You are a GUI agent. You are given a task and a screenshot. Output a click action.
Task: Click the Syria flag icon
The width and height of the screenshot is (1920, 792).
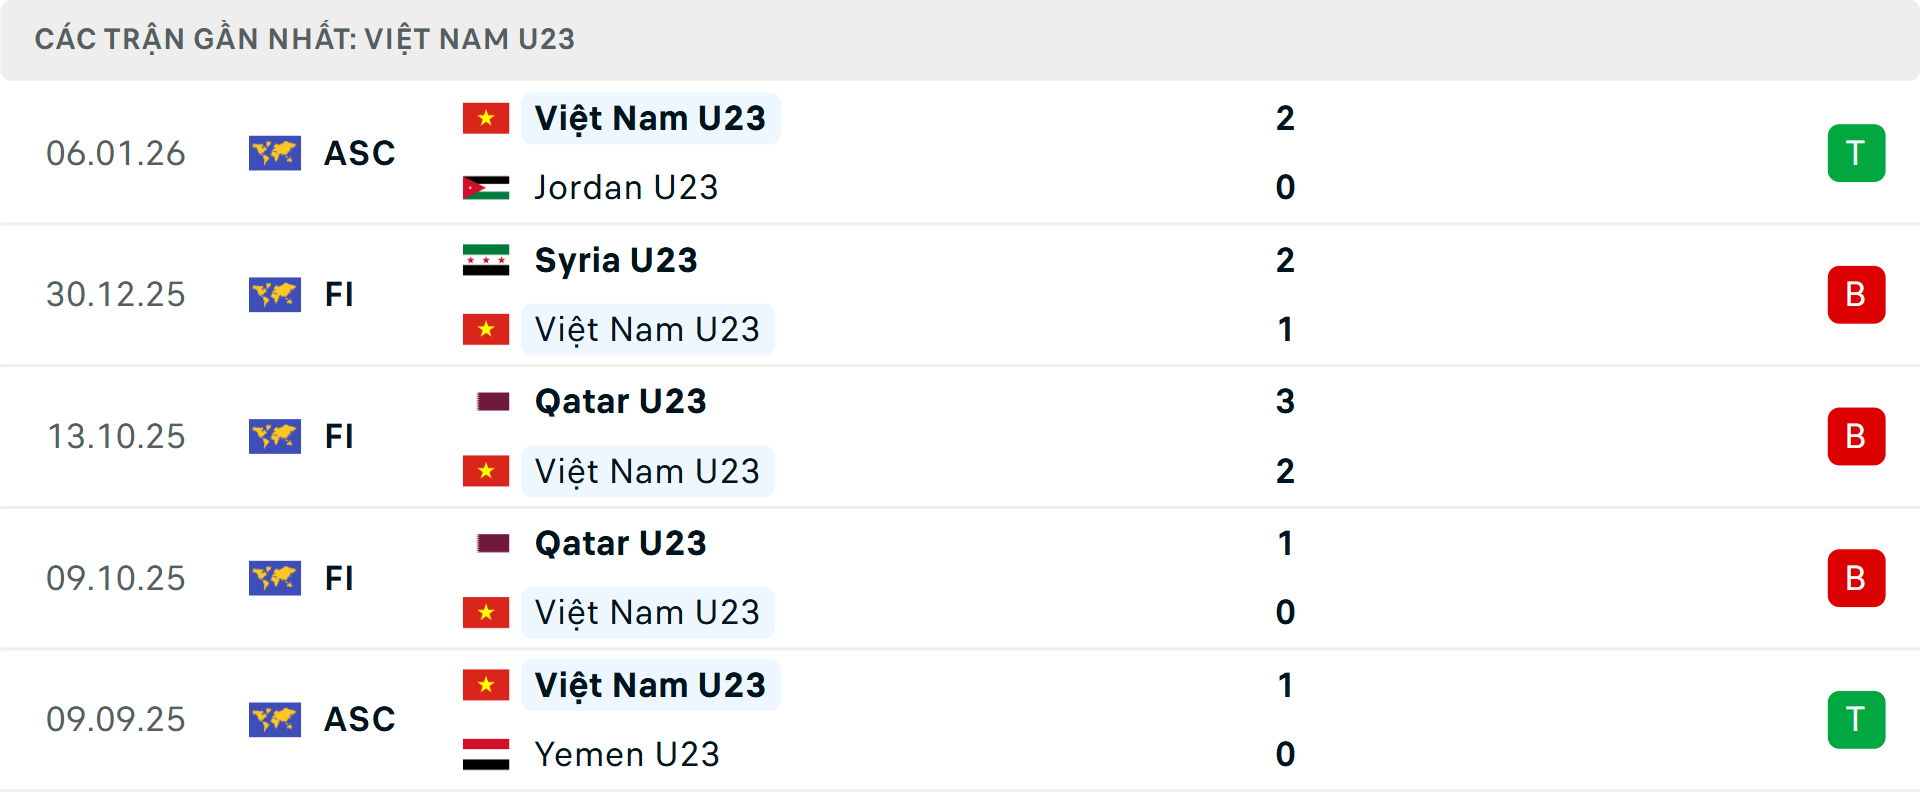point(487,259)
